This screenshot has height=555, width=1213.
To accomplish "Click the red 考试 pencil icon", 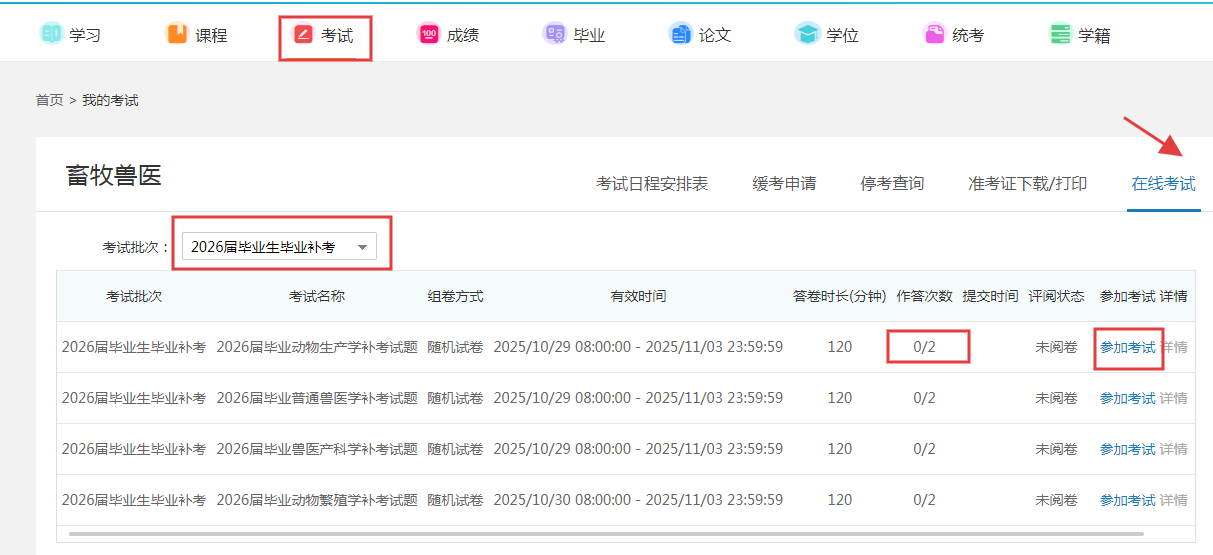I will coord(303,35).
